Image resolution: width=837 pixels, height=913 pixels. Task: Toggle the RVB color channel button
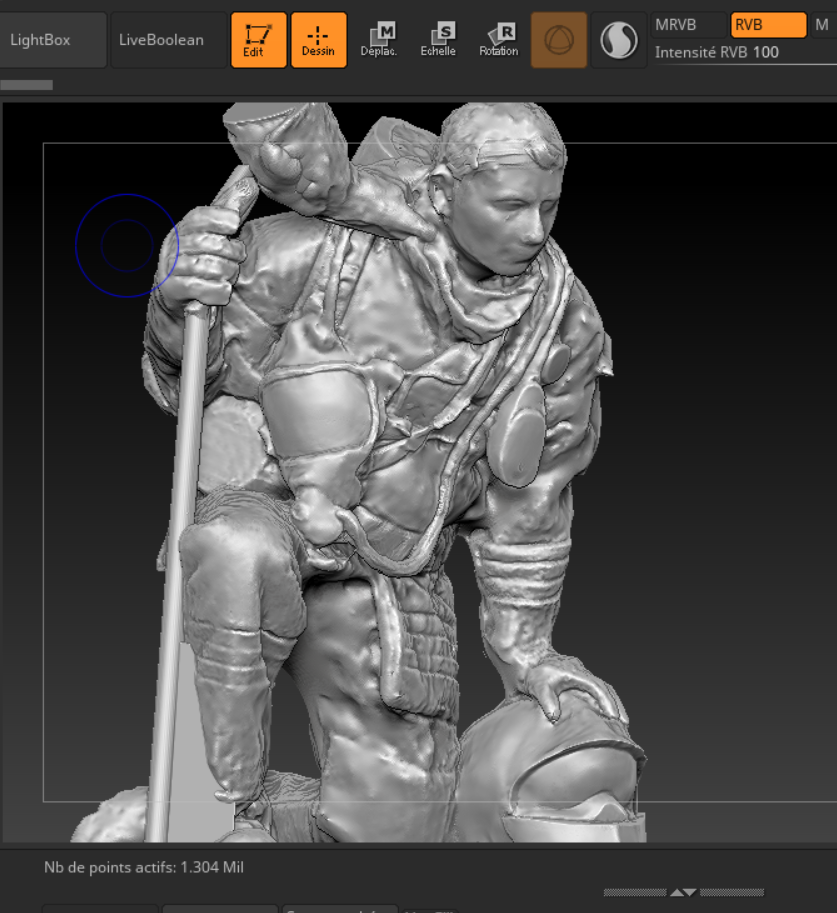[x=768, y=25]
